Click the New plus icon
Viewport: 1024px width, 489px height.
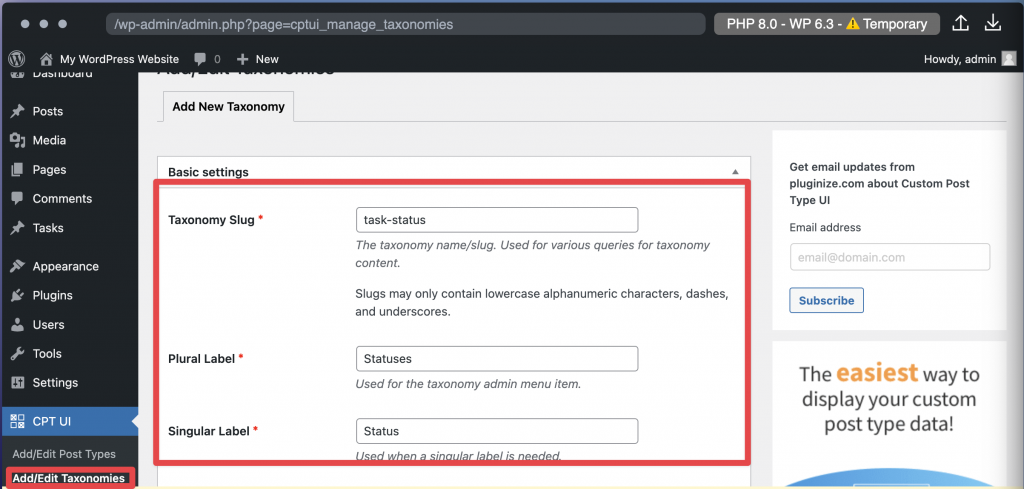click(x=242, y=59)
